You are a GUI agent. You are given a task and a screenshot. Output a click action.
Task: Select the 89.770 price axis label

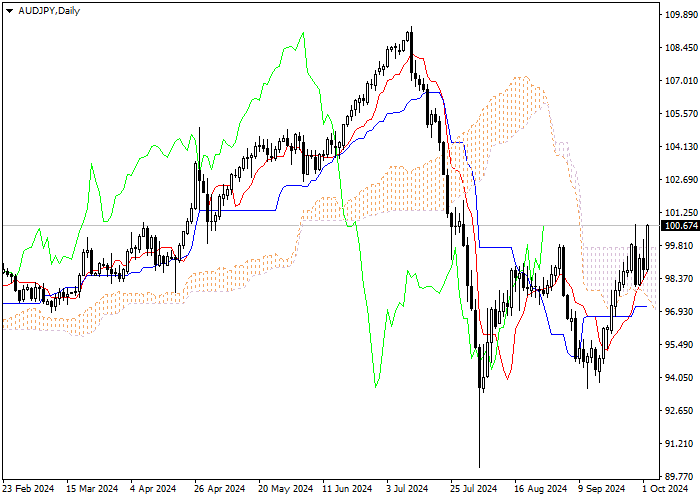681,476
